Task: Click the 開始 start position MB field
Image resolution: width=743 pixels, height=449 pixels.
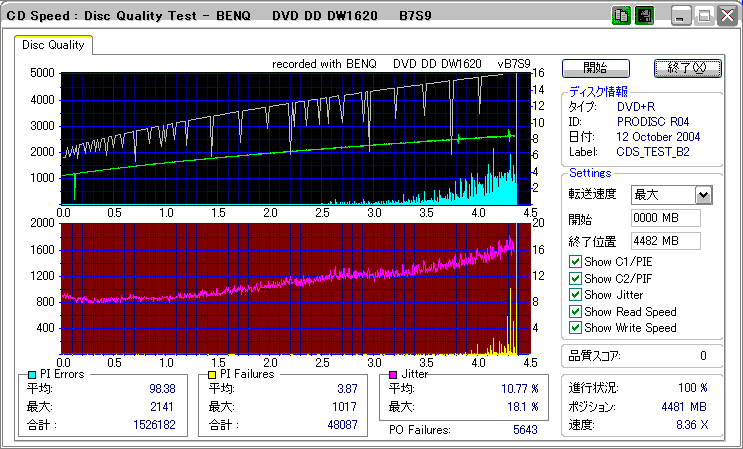Action: coord(665,218)
